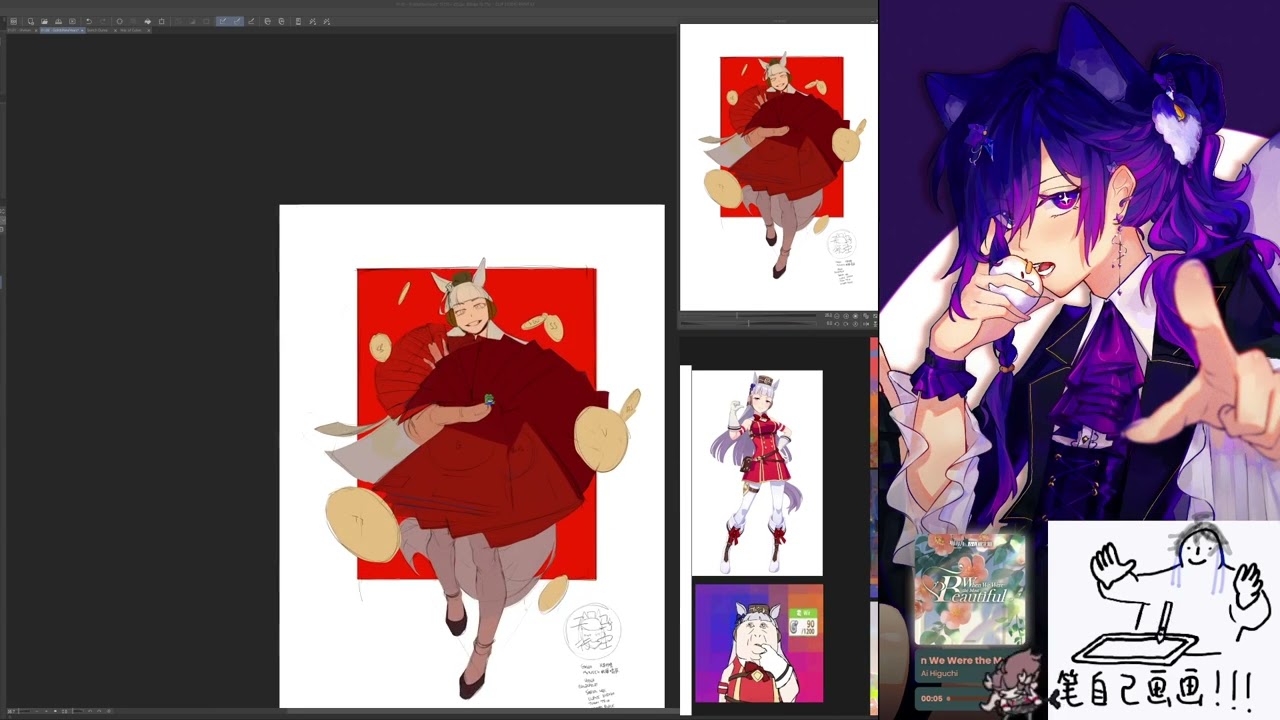Click the Chinese caption under the doodle
1280x720 pixels.
click(x=1156, y=691)
